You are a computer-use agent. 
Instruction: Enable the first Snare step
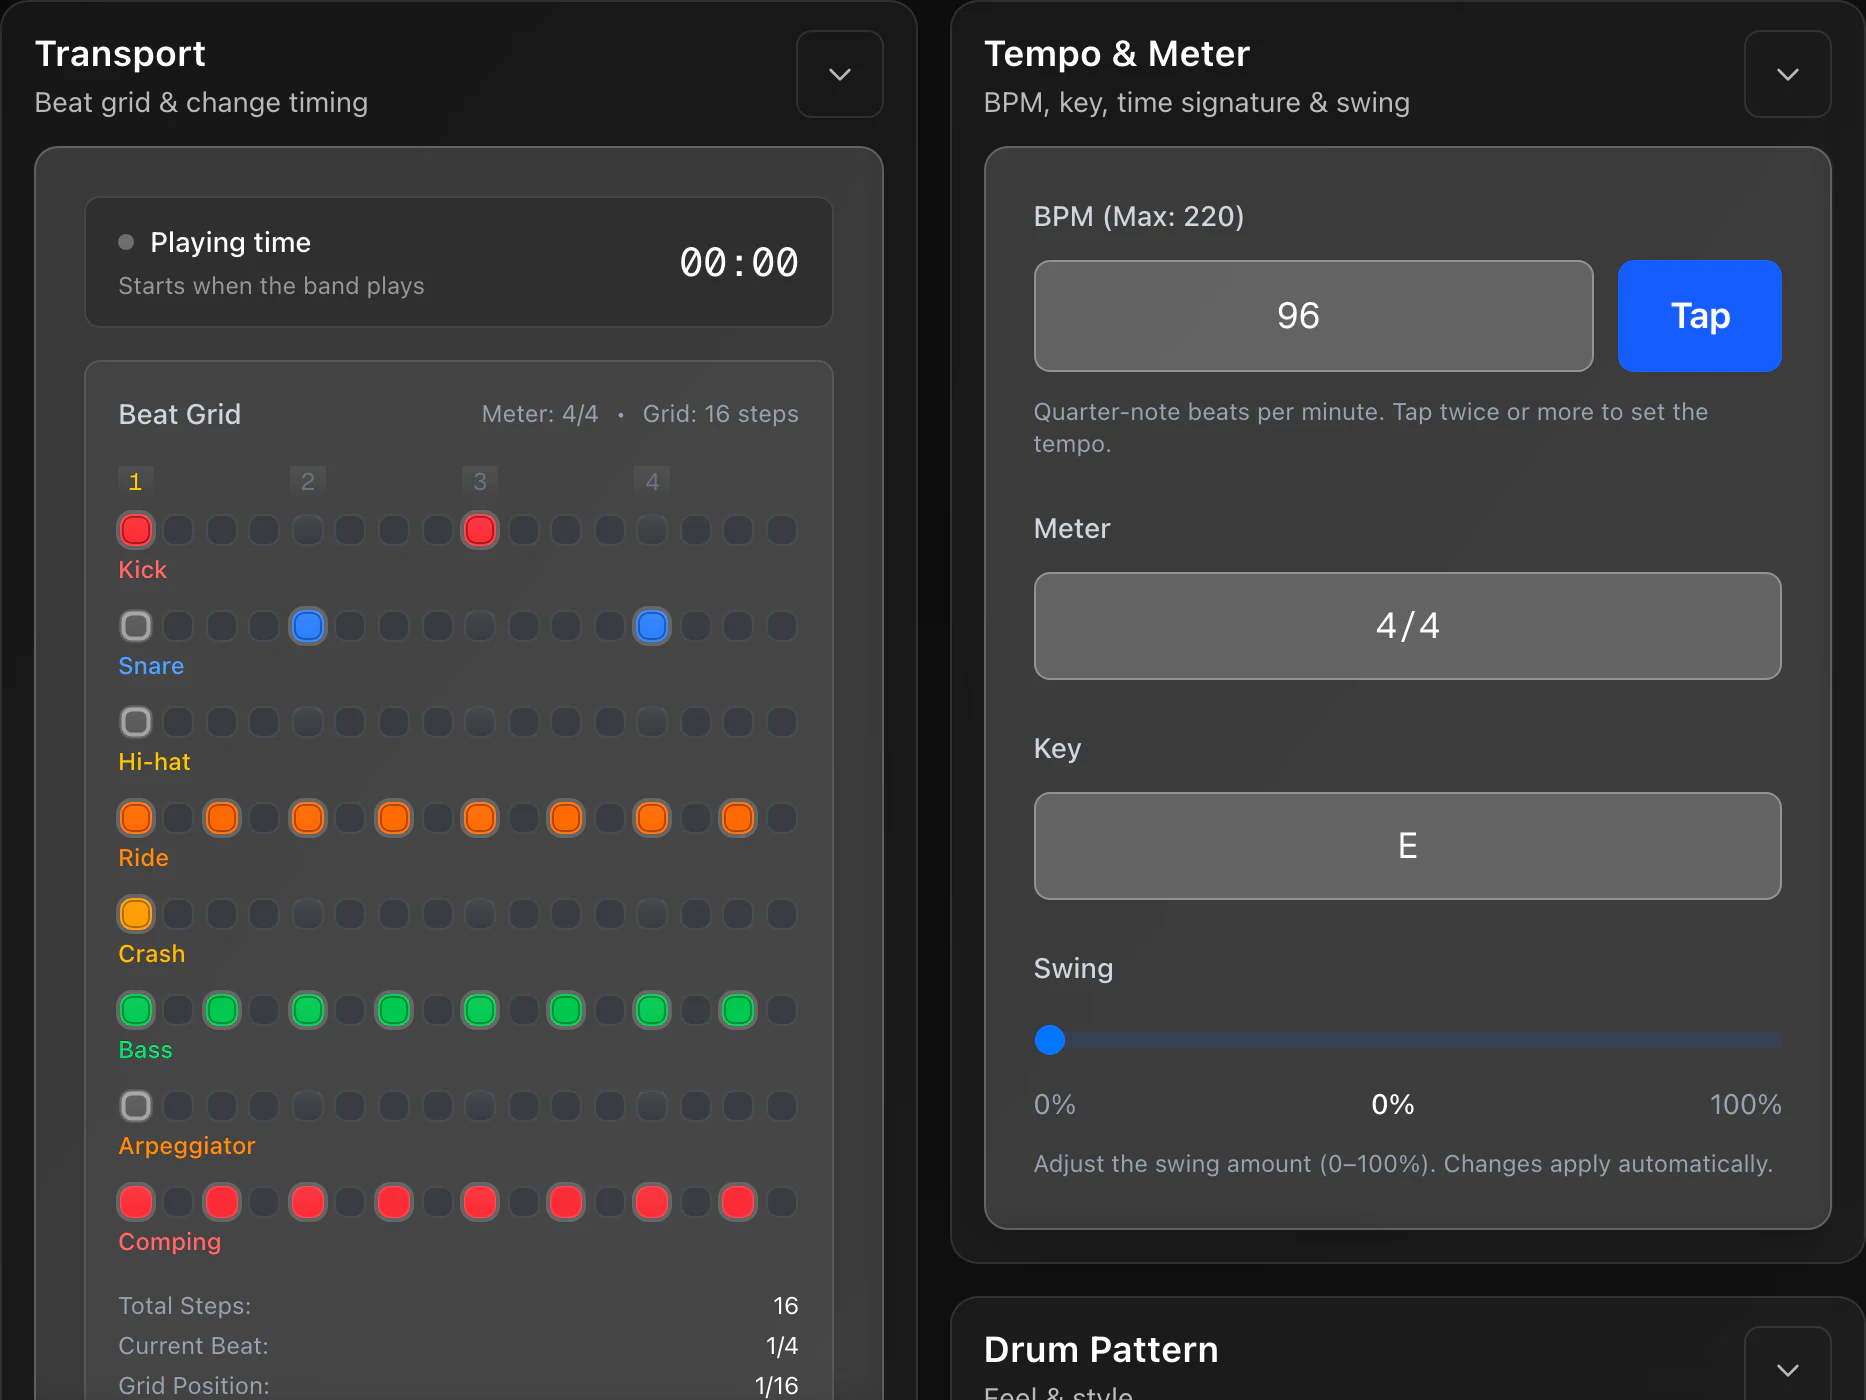[136, 626]
